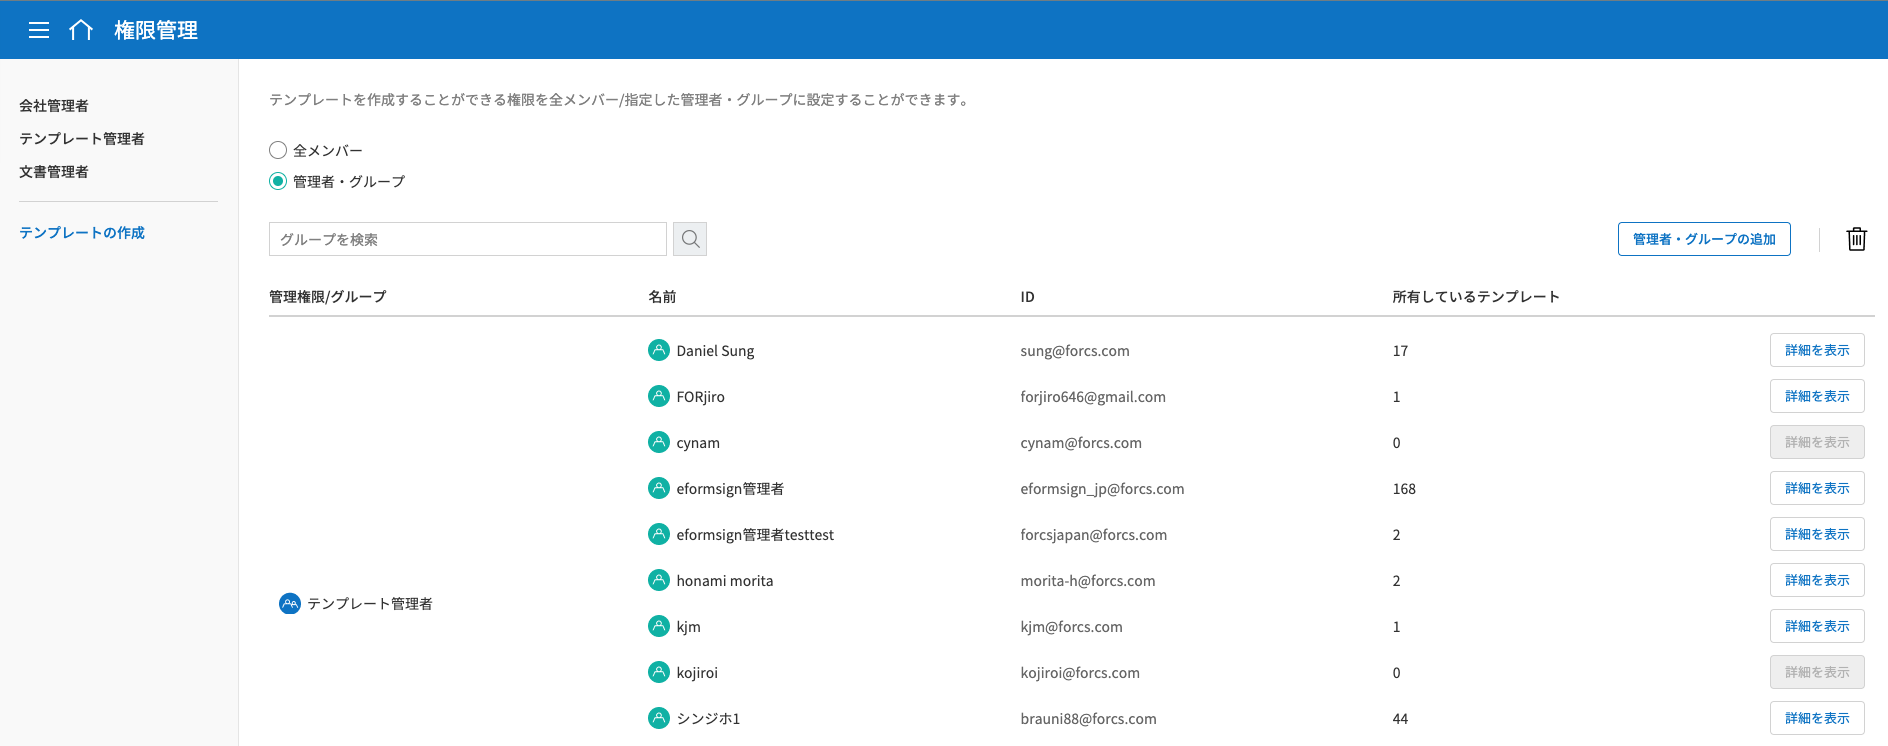Image resolution: width=1888 pixels, height=746 pixels.
Task: Click the magnifier search button
Action: point(690,239)
